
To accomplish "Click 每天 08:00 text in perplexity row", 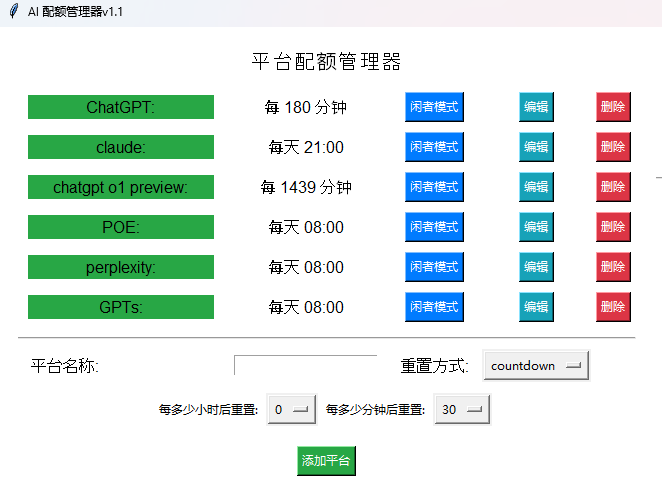I will (306, 267).
